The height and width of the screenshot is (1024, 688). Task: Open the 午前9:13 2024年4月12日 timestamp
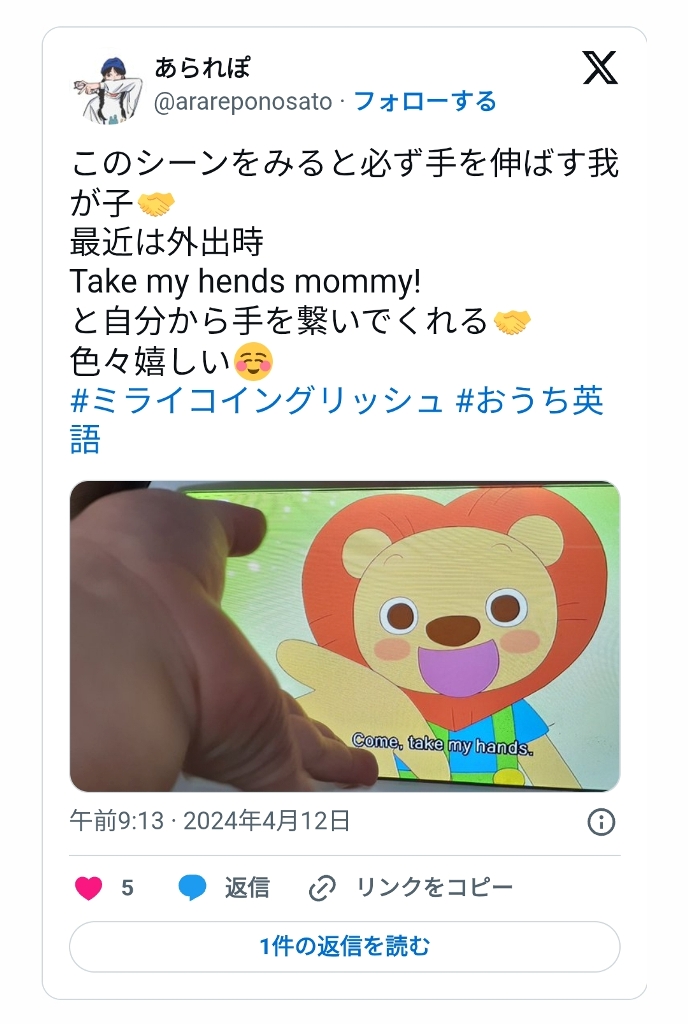click(210, 821)
